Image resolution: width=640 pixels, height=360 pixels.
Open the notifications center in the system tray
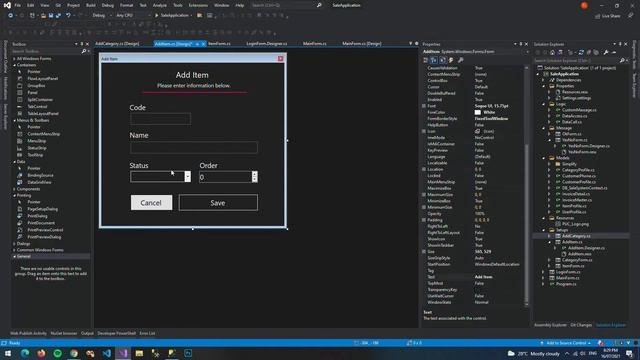coord(630,353)
